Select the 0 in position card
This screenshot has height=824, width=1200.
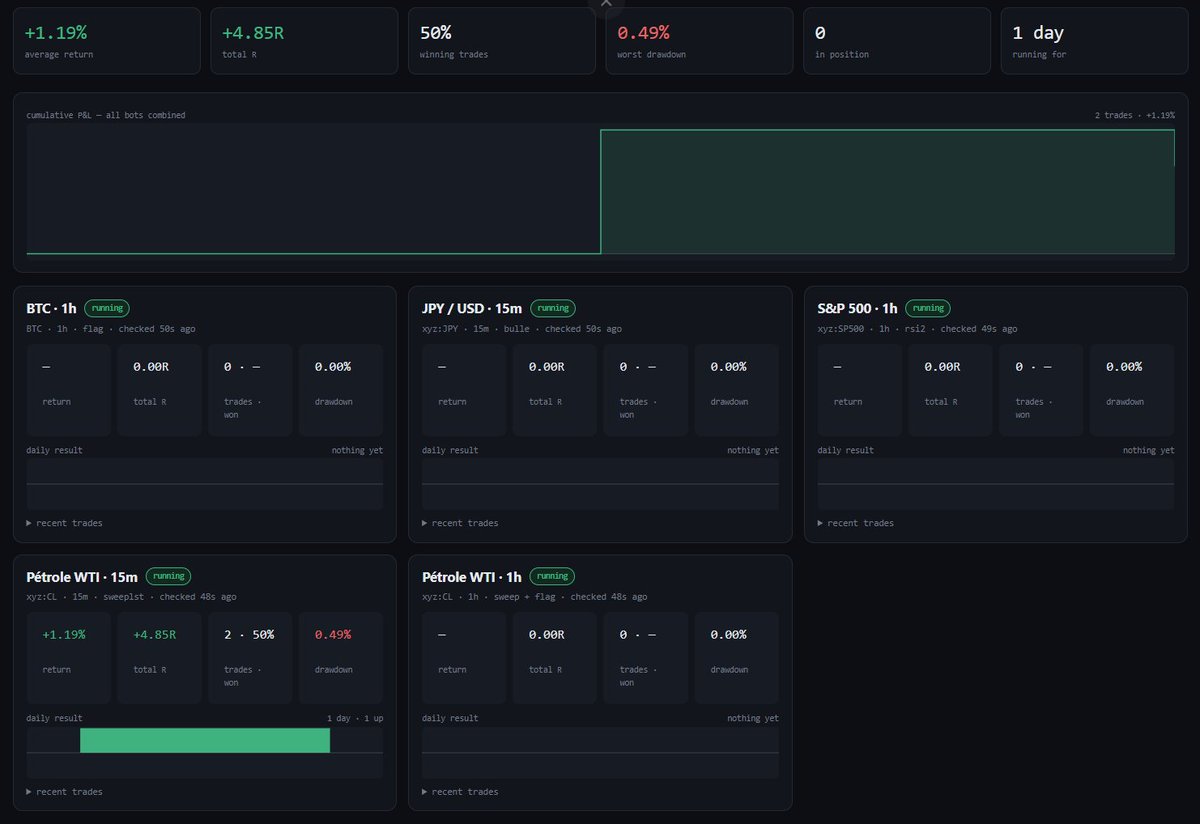coord(897,41)
